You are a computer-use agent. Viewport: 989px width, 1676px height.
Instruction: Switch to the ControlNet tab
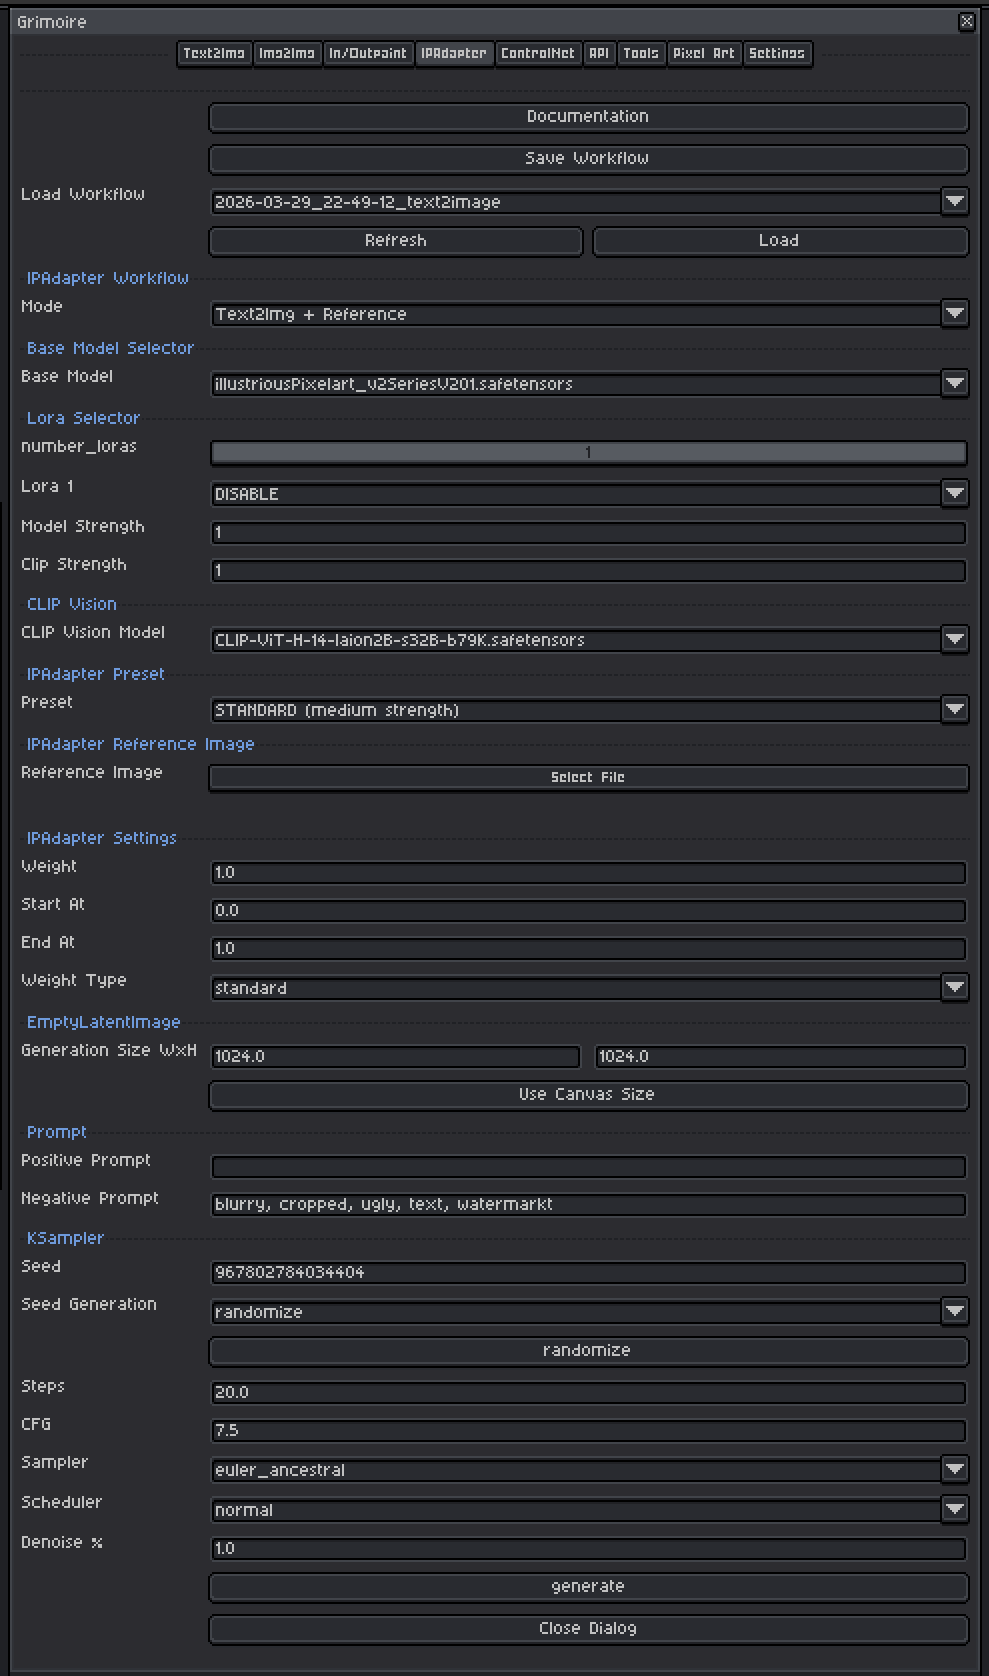click(x=538, y=53)
